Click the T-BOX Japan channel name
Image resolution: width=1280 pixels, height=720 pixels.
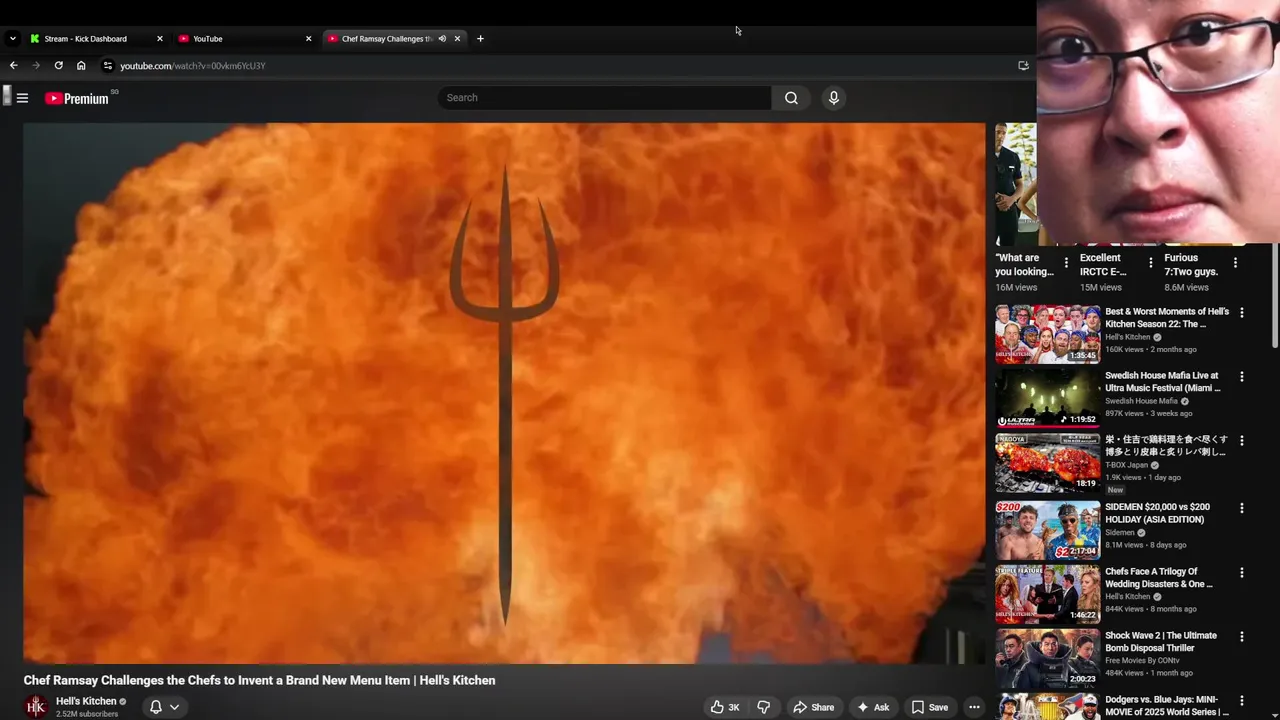coord(1127,465)
